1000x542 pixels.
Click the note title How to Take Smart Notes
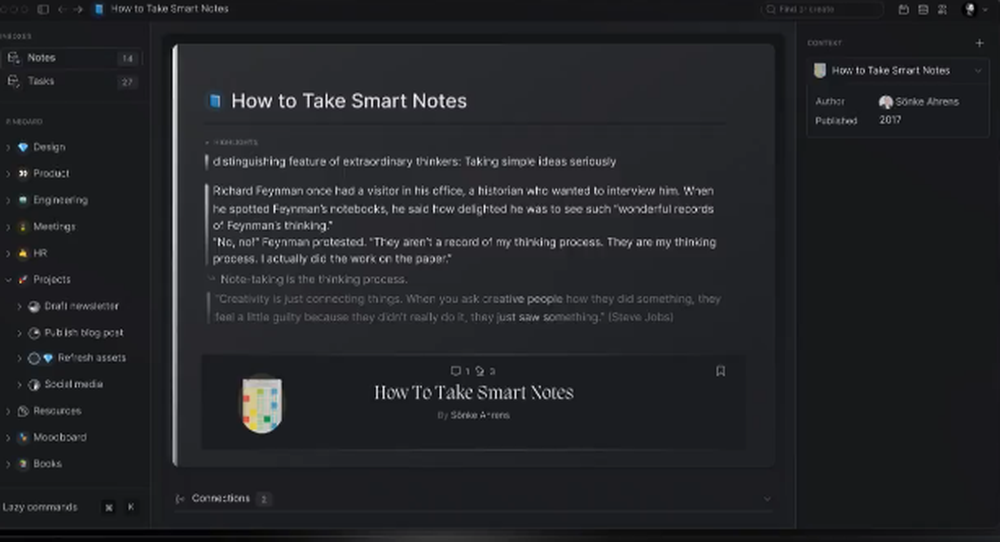[349, 101]
